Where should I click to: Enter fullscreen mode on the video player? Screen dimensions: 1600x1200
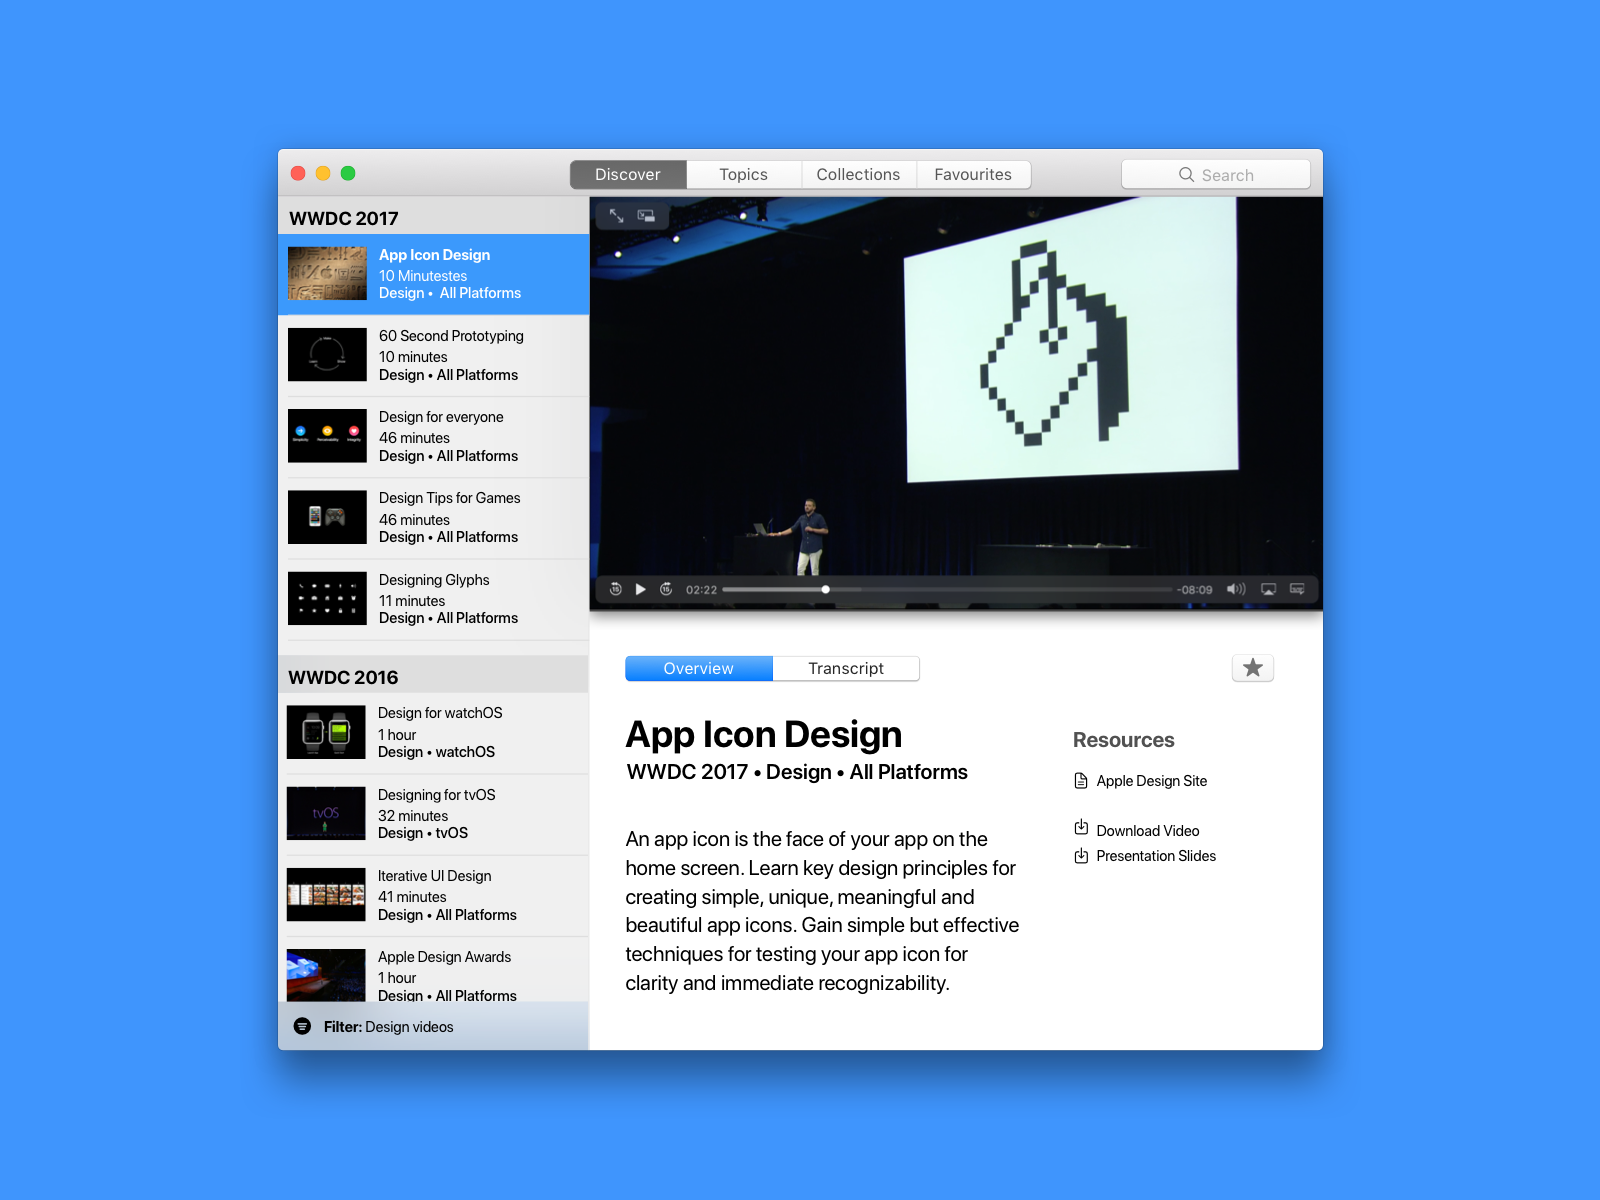point(616,216)
